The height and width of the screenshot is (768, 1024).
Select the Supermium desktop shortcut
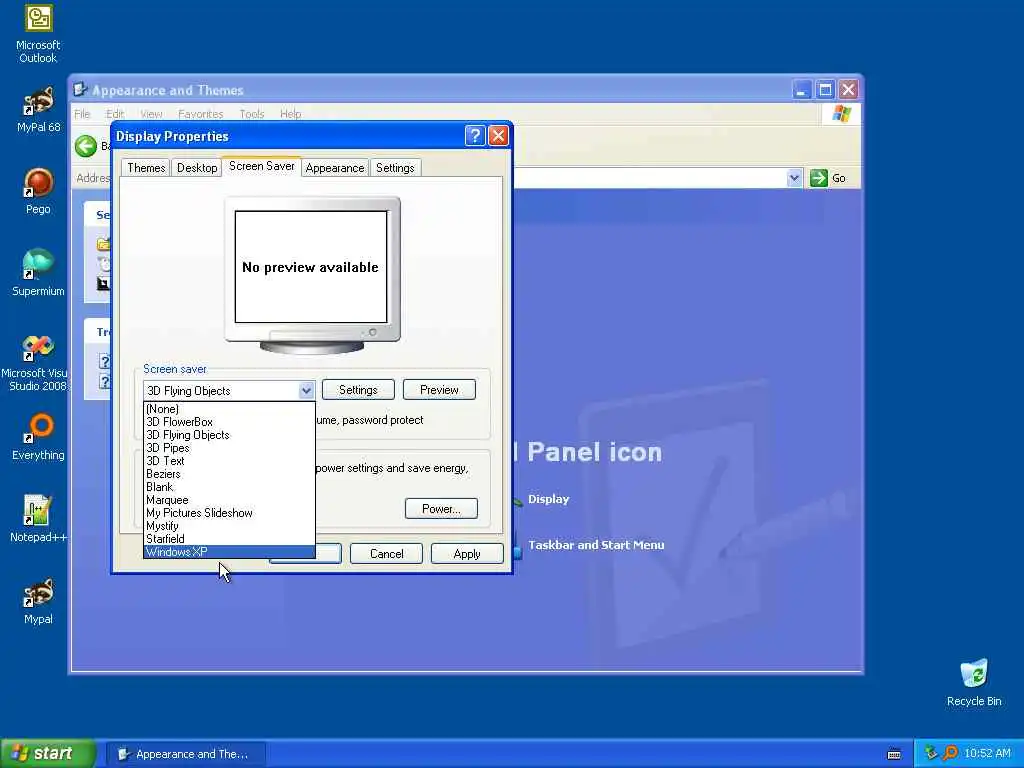coord(38,273)
